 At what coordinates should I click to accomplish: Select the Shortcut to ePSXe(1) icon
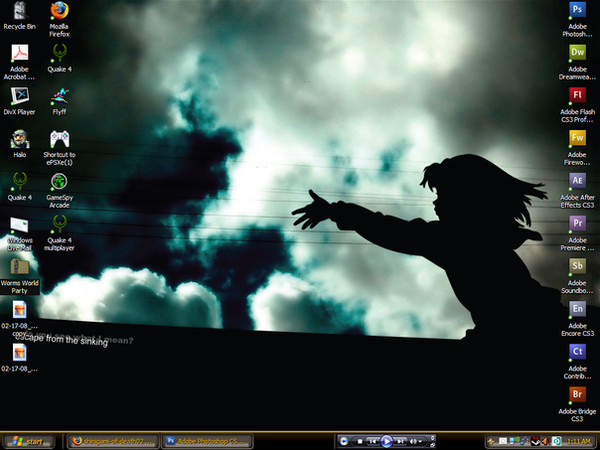click(59, 148)
